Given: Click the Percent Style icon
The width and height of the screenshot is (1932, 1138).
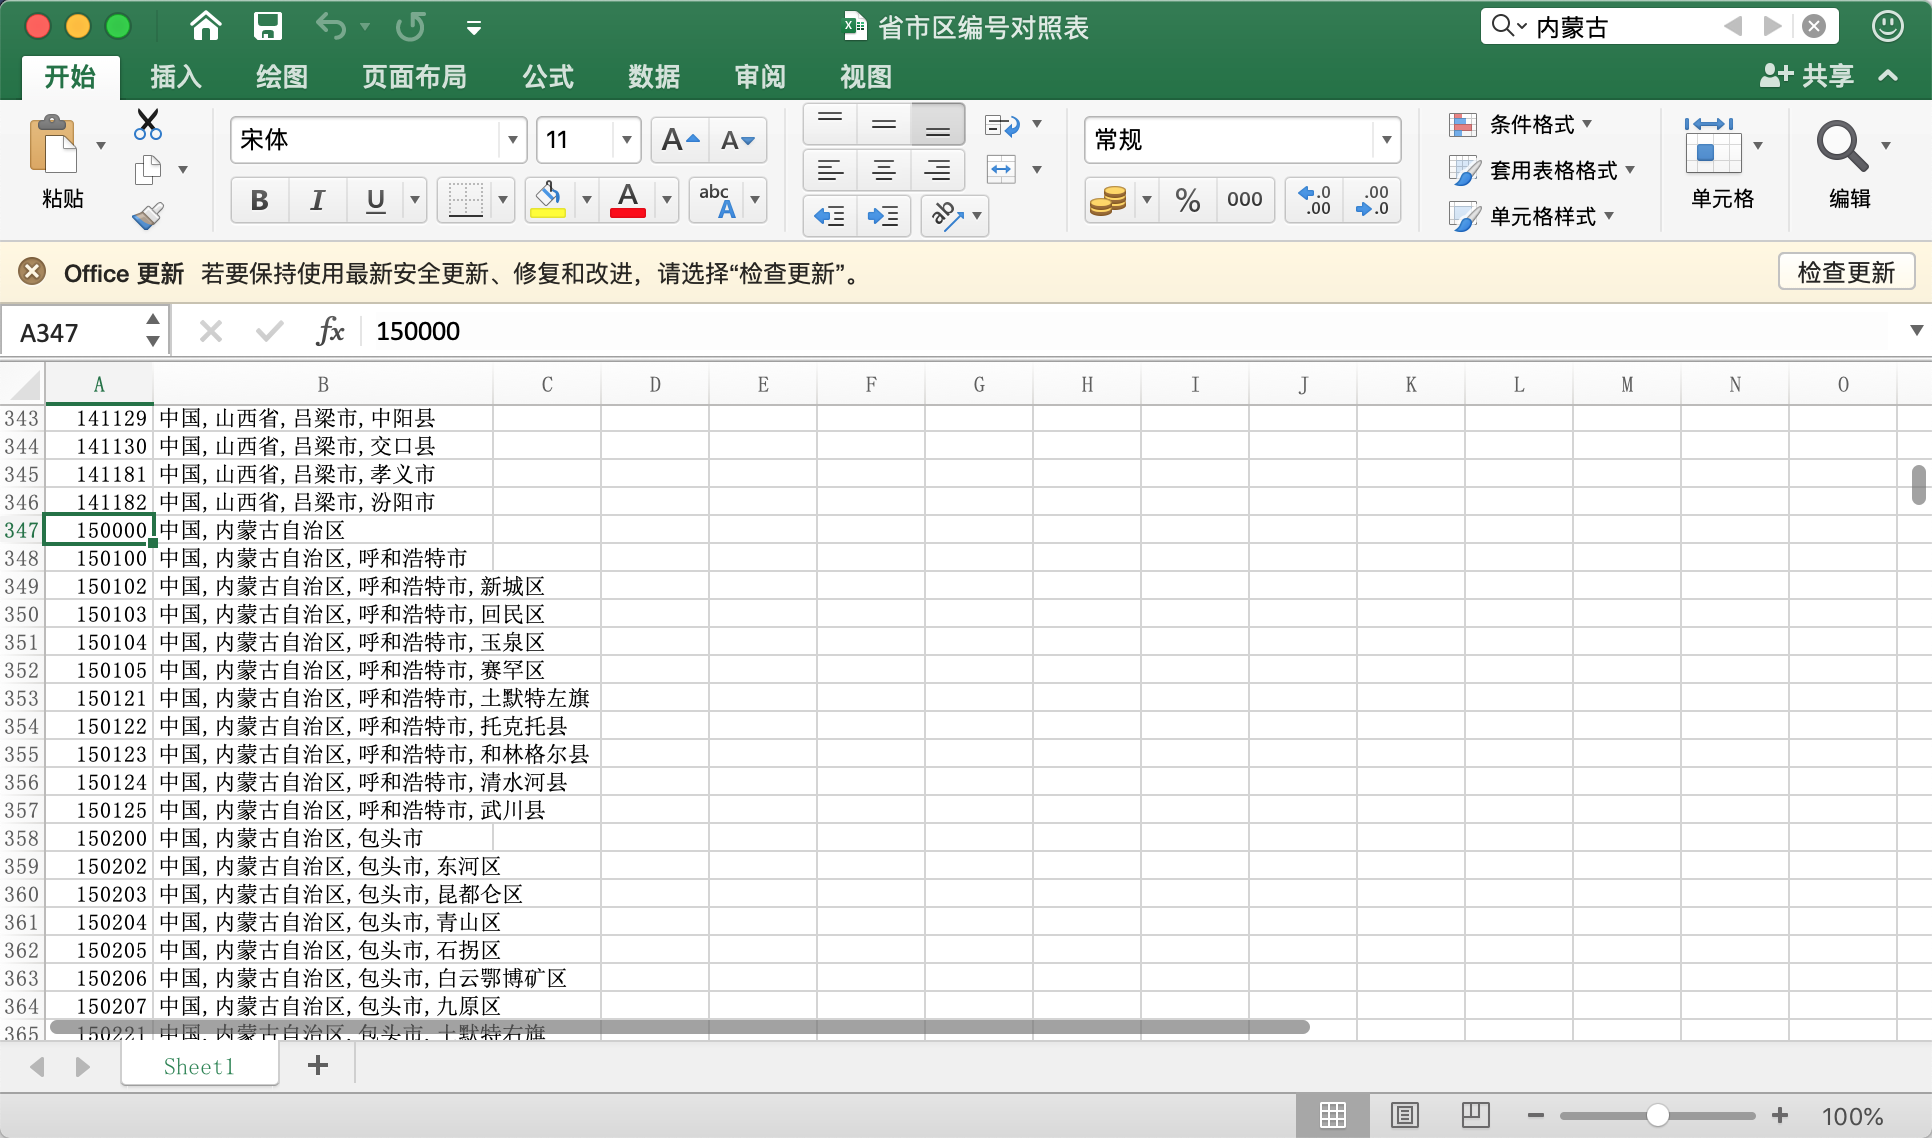Looking at the screenshot, I should coord(1187,200).
